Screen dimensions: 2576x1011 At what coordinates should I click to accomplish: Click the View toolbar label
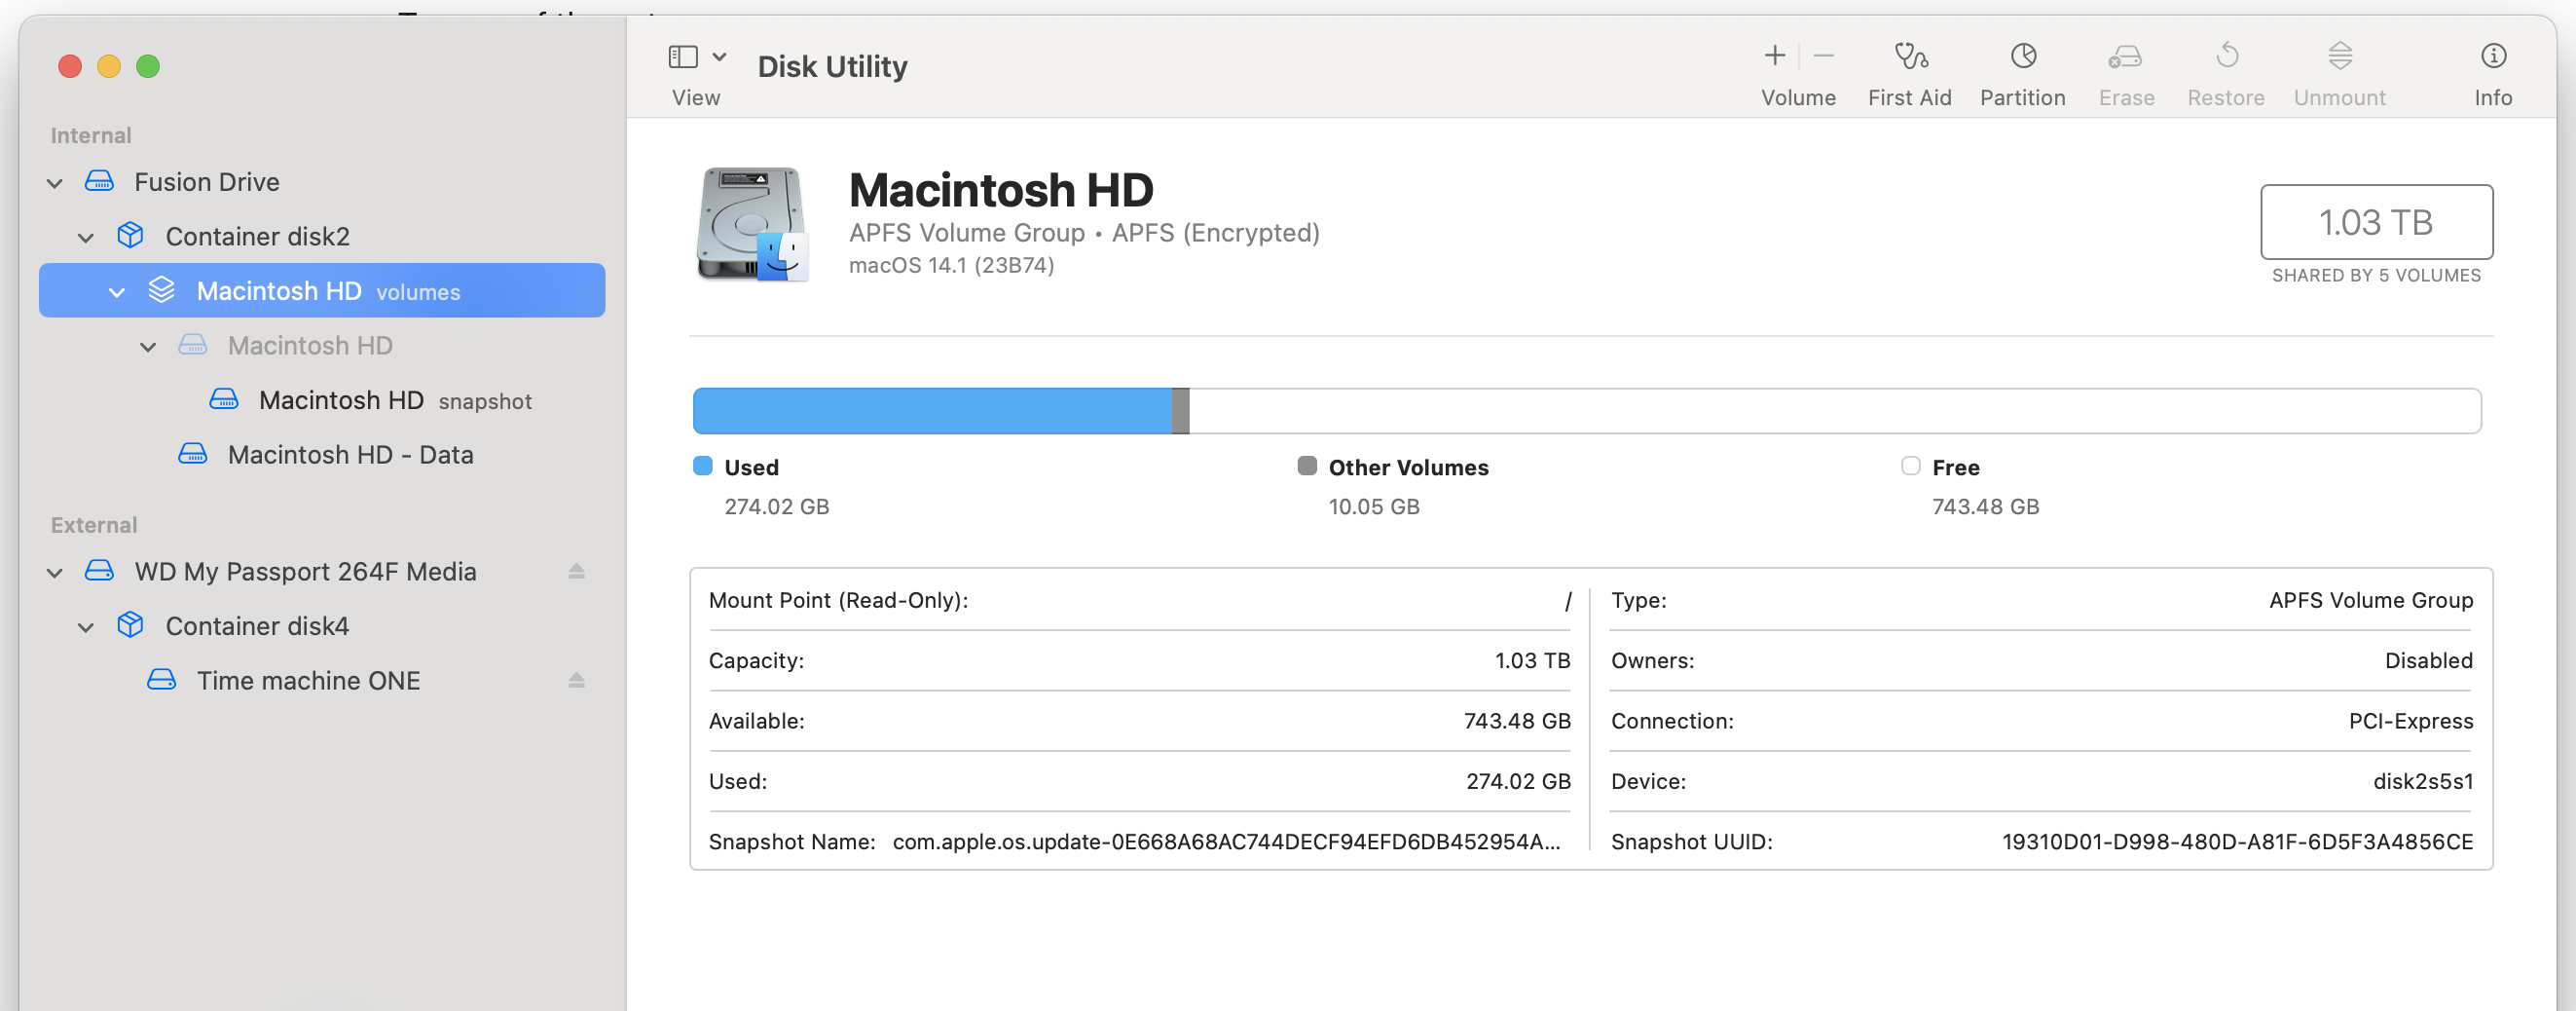pyautogui.click(x=696, y=98)
